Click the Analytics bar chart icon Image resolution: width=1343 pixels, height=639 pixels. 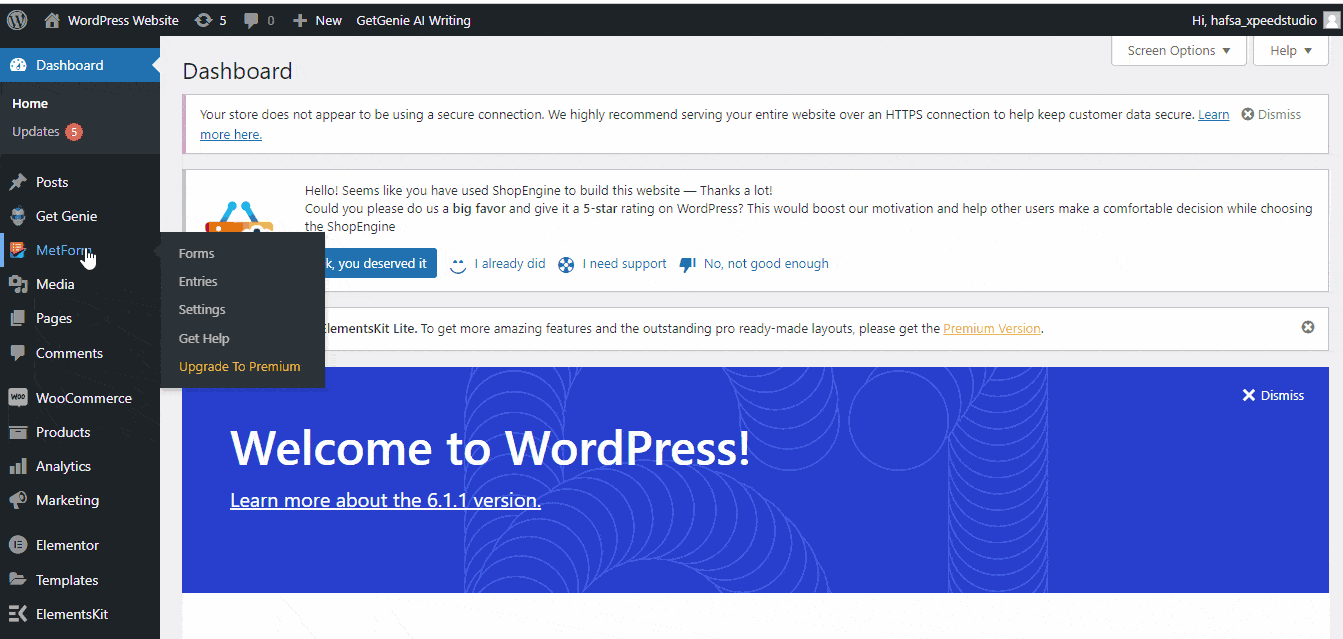click(x=18, y=466)
